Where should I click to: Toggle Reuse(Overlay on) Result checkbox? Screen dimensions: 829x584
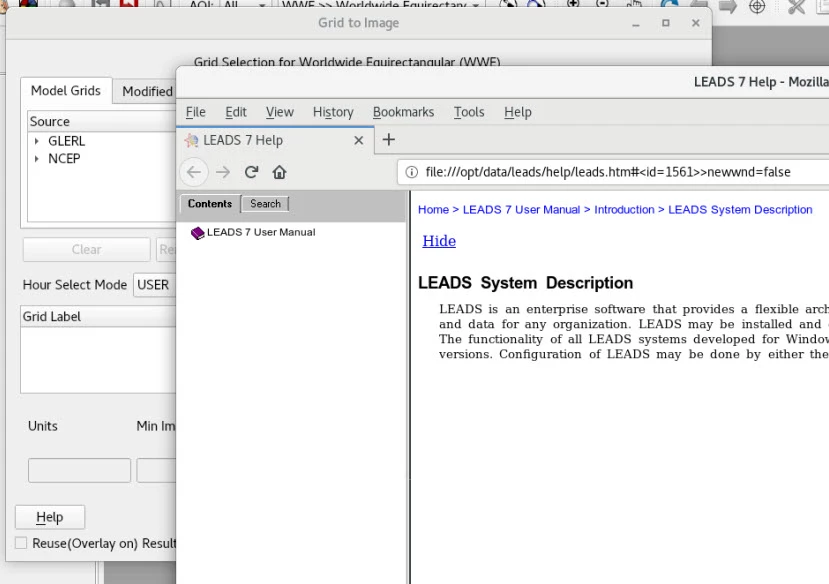[x=21, y=543]
